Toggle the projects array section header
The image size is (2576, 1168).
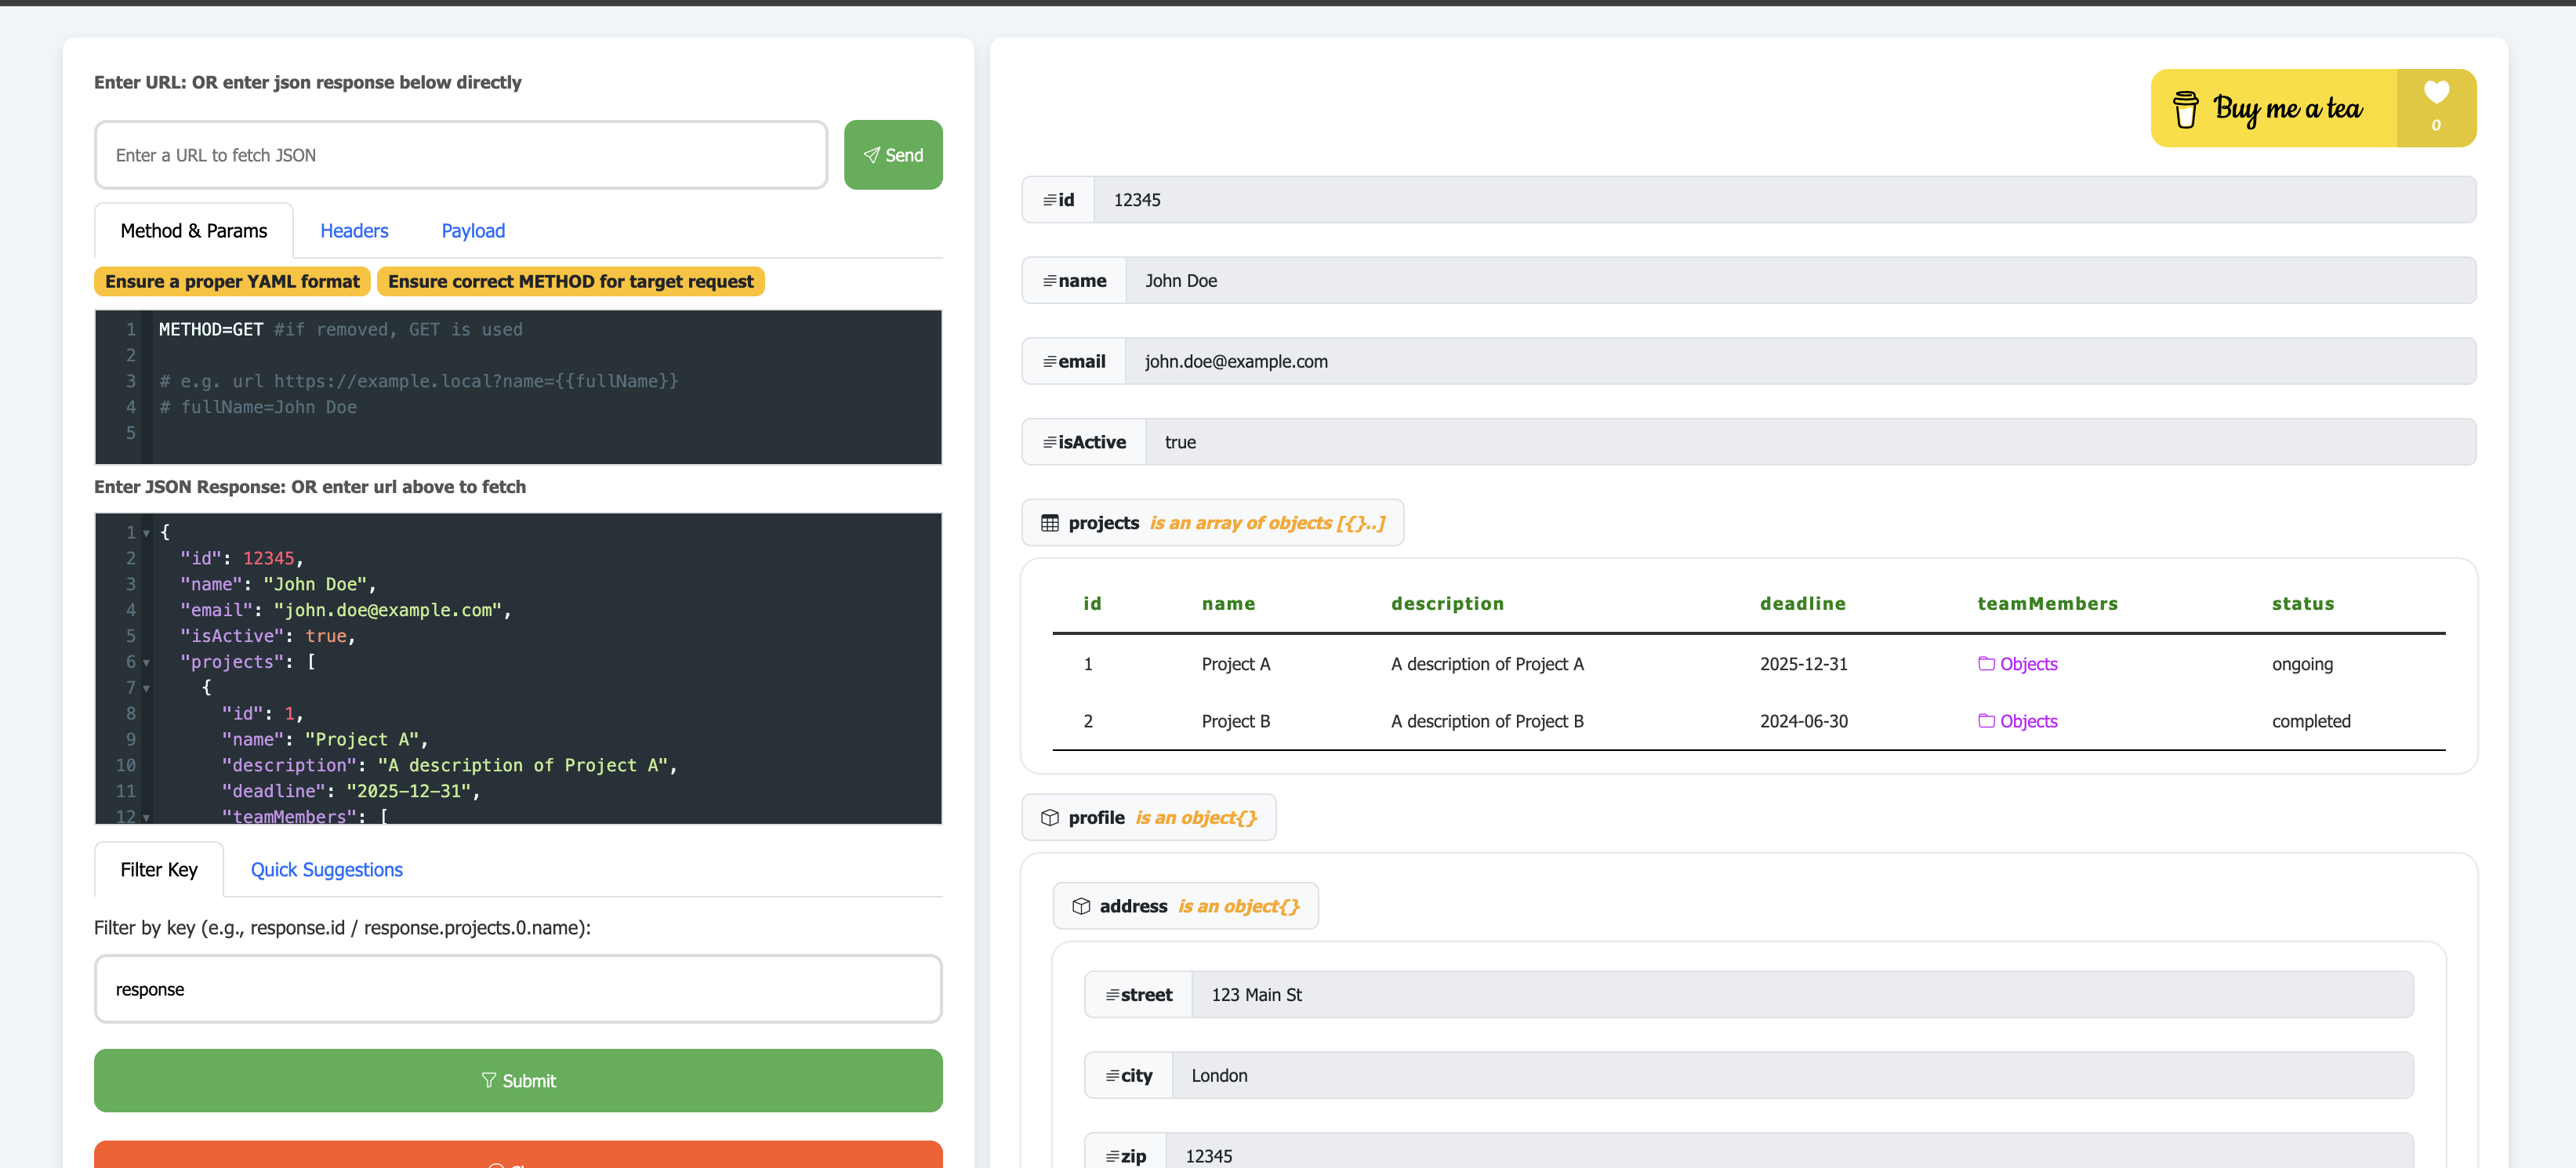coord(1212,523)
